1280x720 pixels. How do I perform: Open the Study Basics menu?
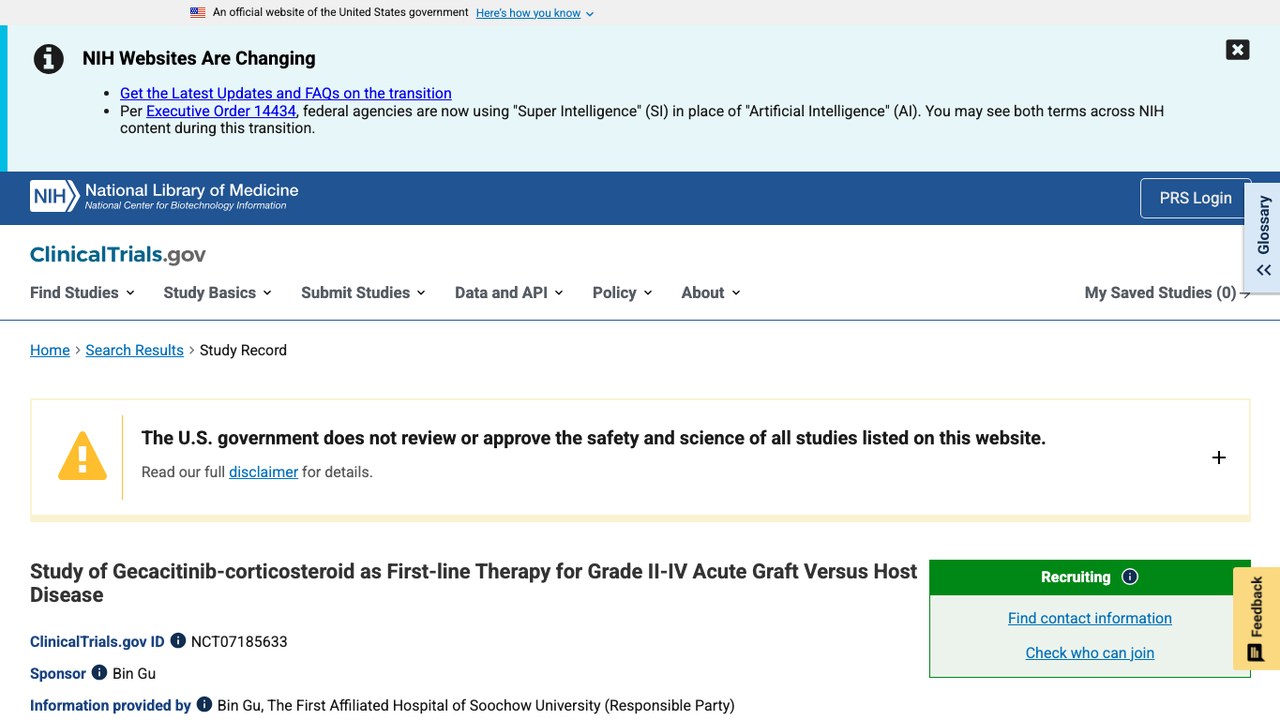click(x=217, y=293)
